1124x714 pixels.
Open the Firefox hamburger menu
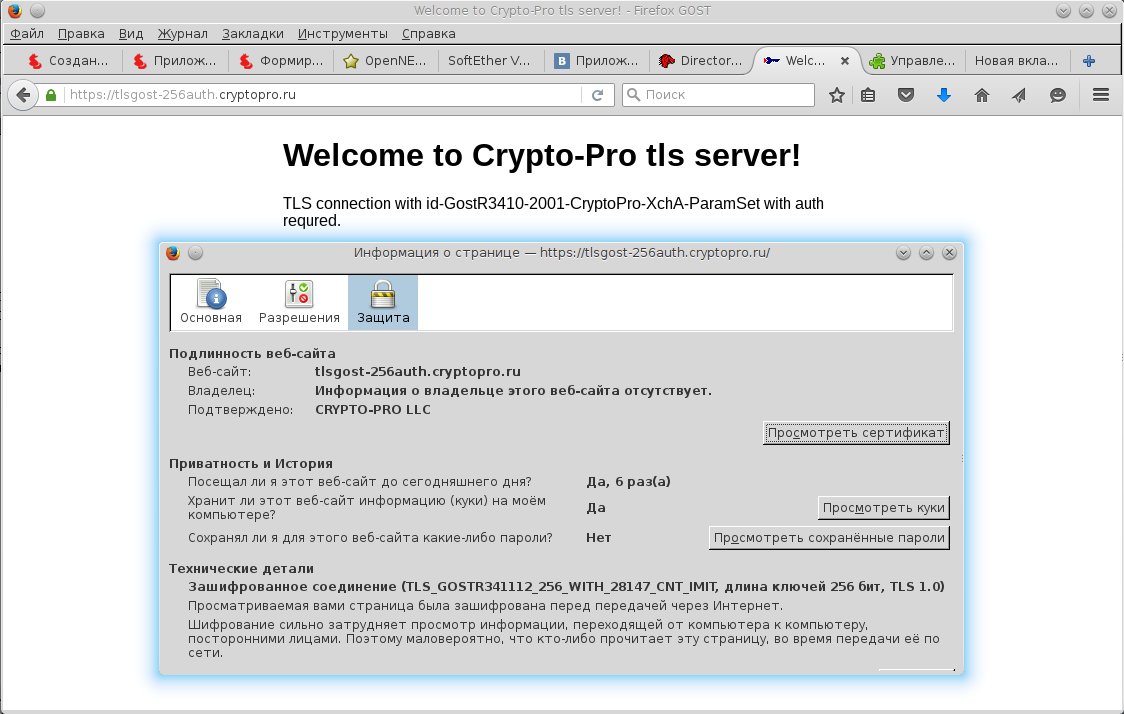tap(1101, 95)
